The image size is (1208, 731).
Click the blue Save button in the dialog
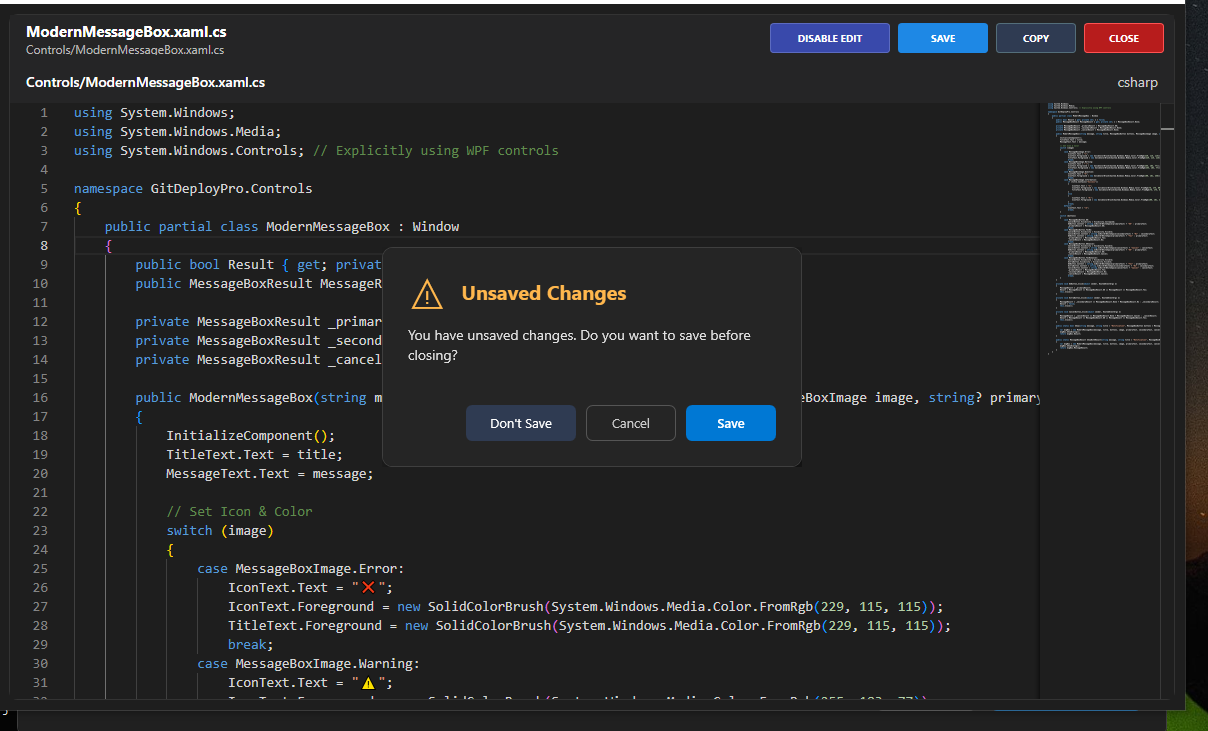coord(730,423)
